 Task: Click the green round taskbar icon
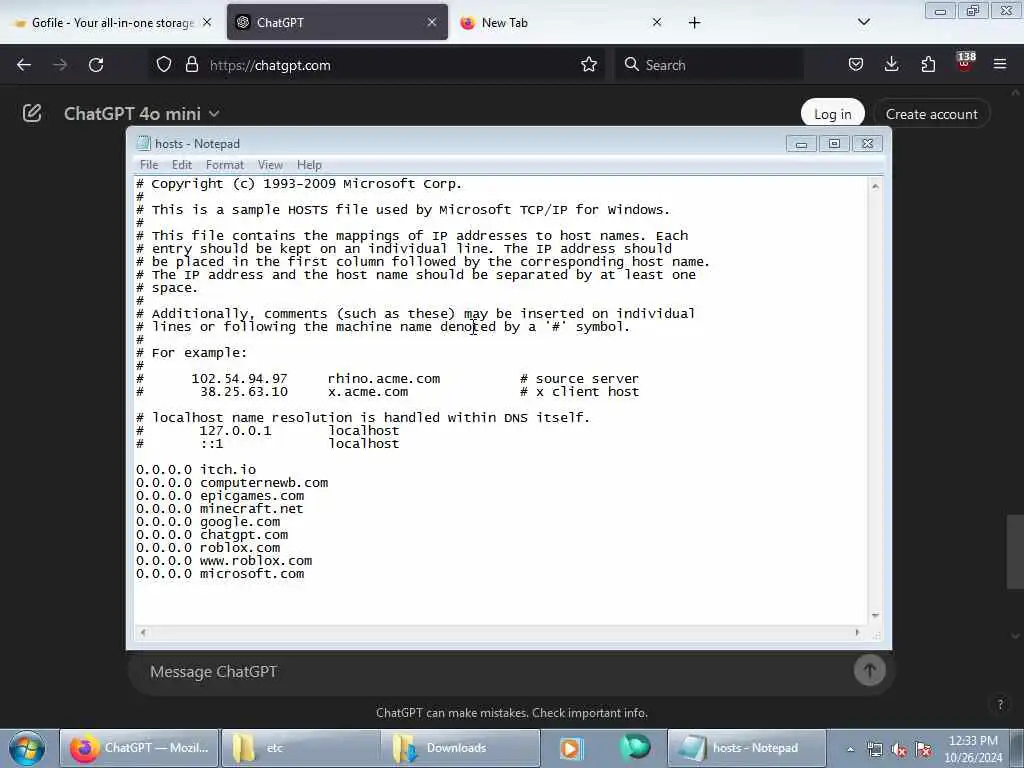tap(634, 747)
